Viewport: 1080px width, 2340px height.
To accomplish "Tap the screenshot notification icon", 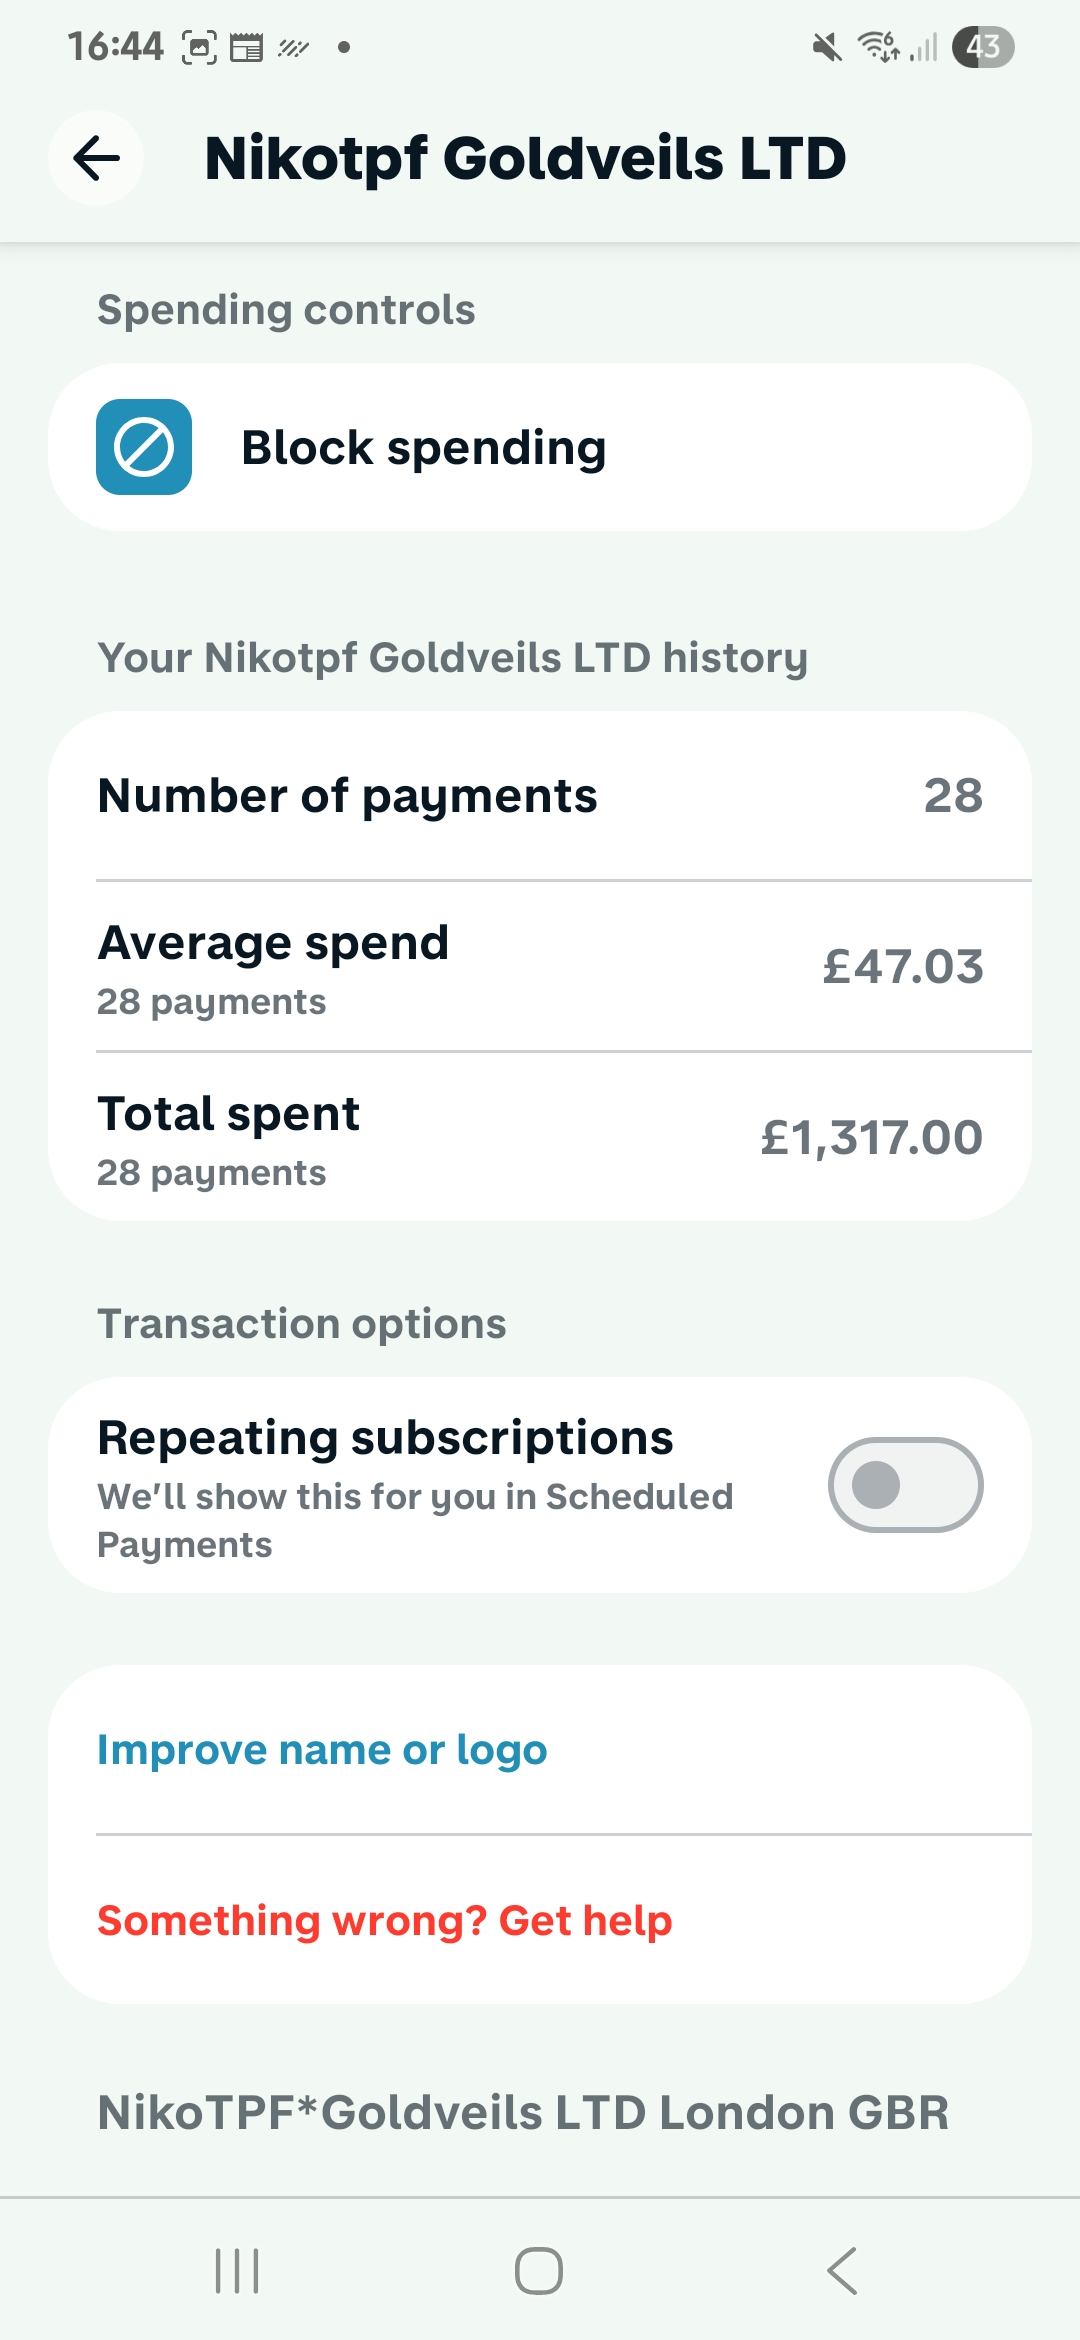I will pos(199,47).
